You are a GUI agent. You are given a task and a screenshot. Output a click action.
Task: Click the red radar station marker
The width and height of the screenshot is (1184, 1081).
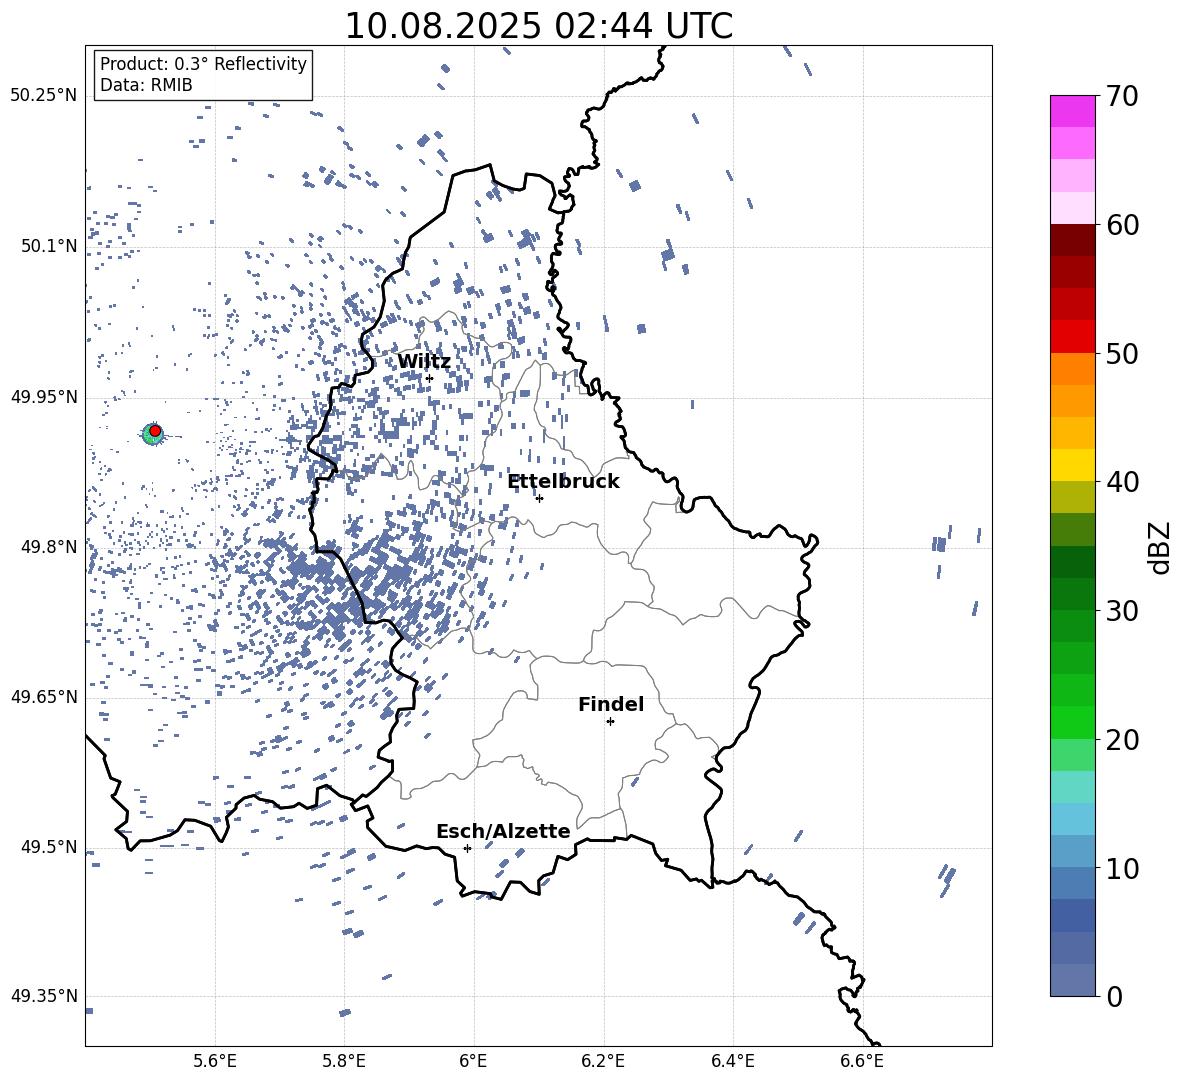(155, 431)
